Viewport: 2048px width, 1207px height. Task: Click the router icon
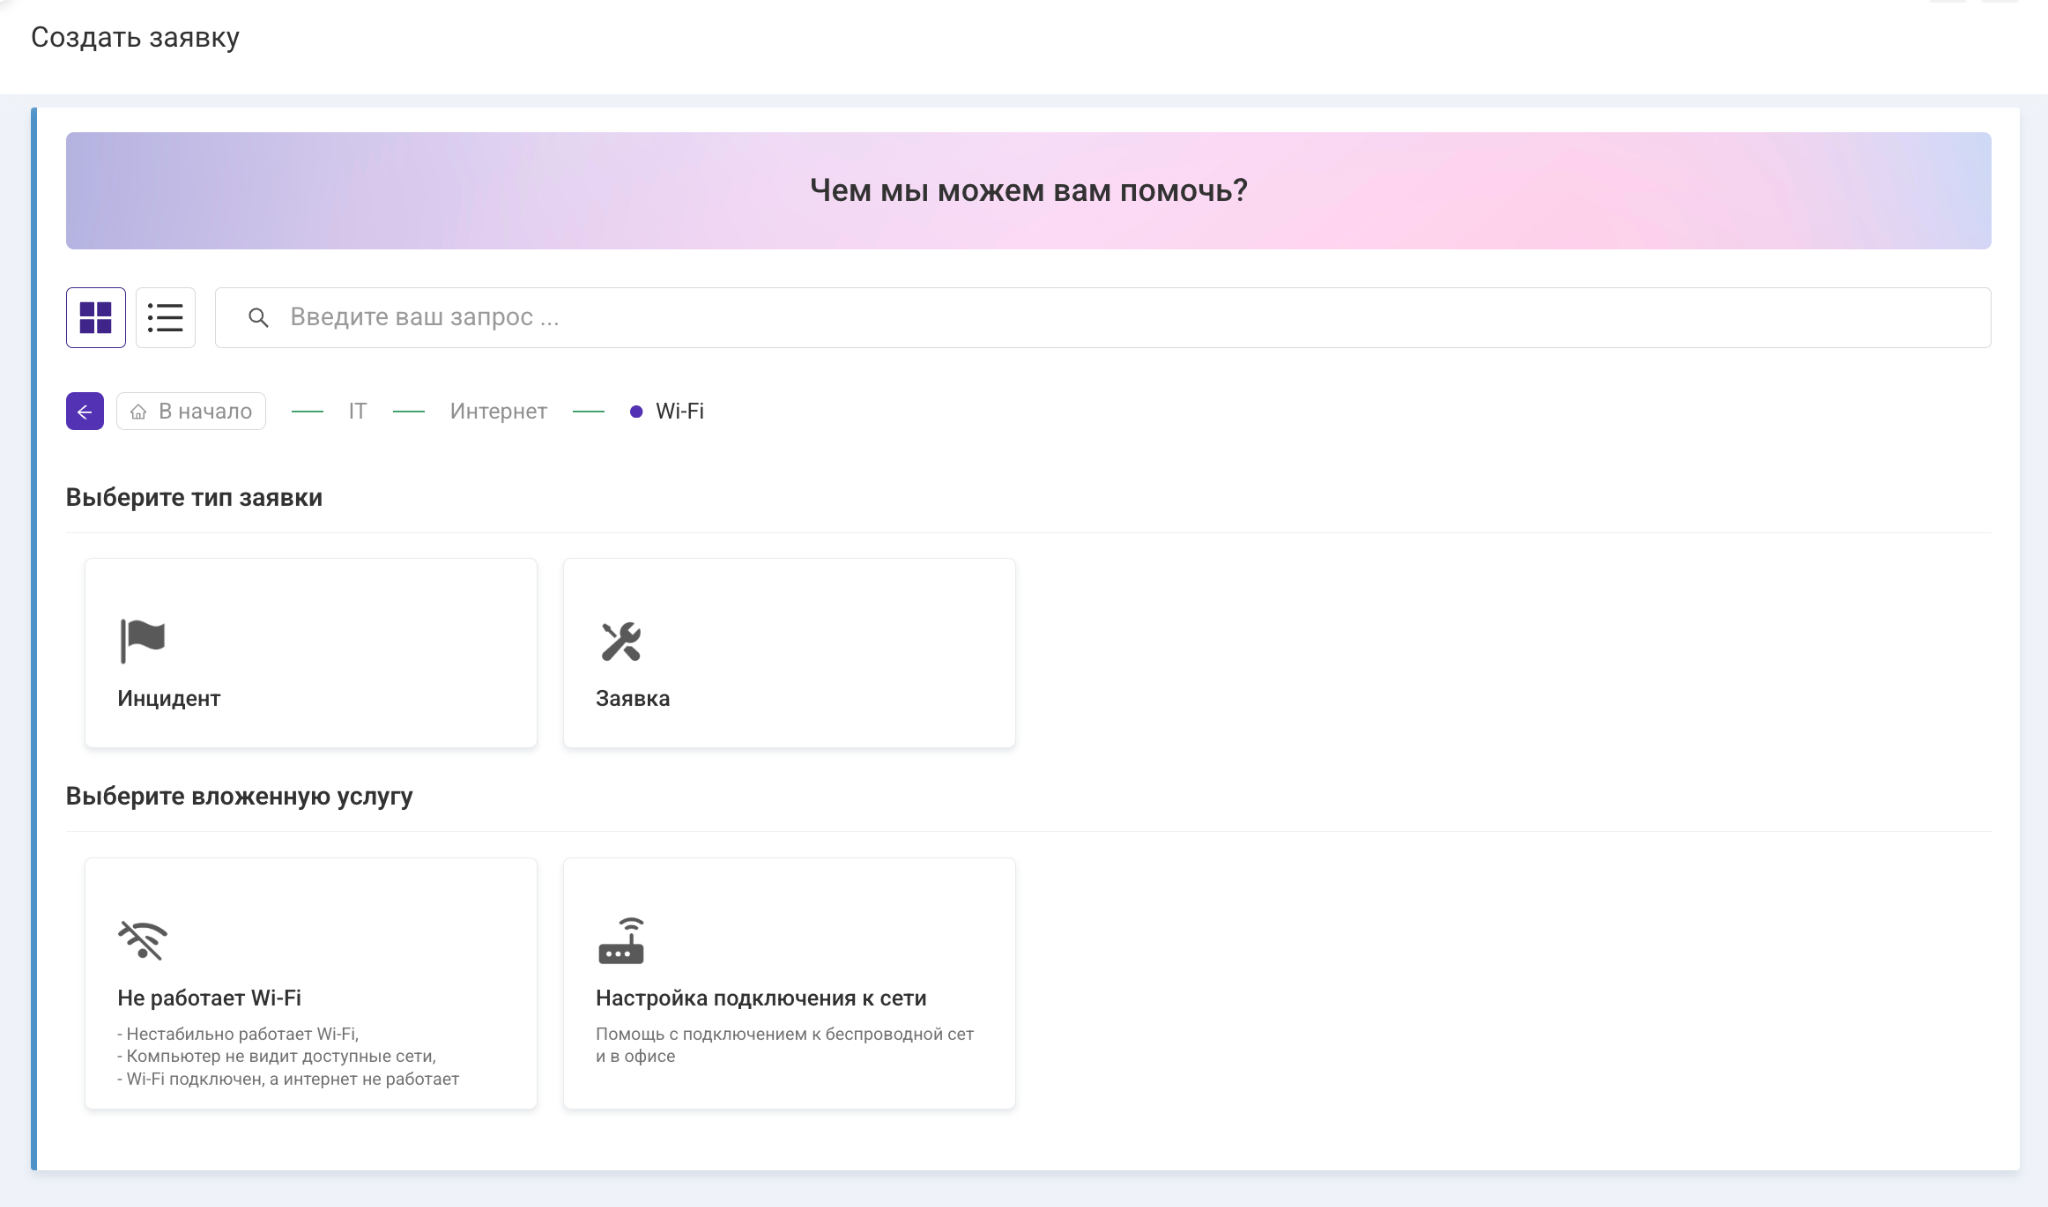click(x=621, y=940)
